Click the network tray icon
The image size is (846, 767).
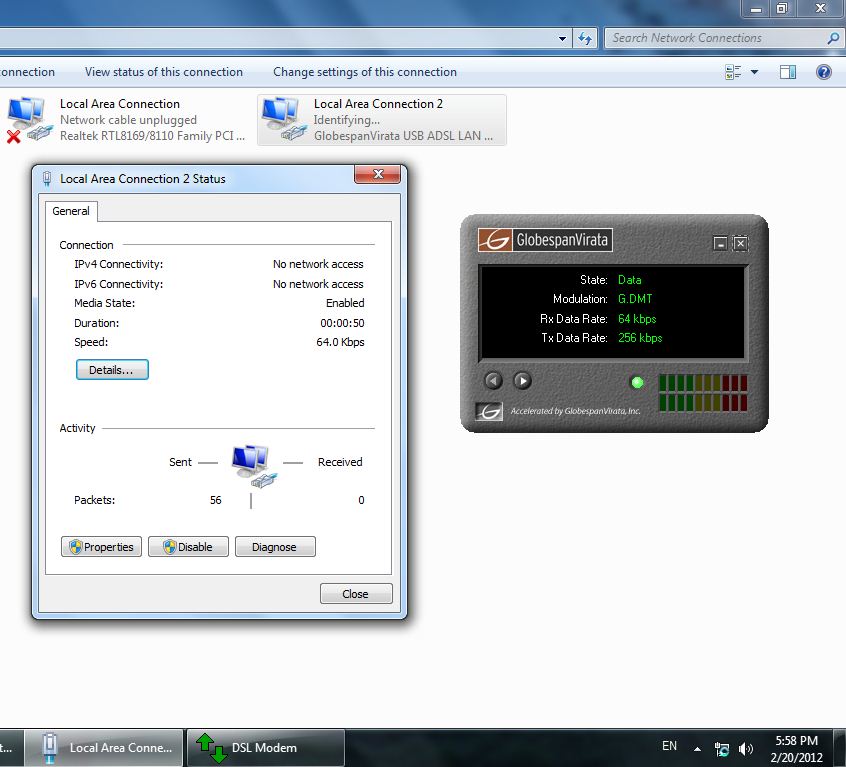click(x=721, y=749)
